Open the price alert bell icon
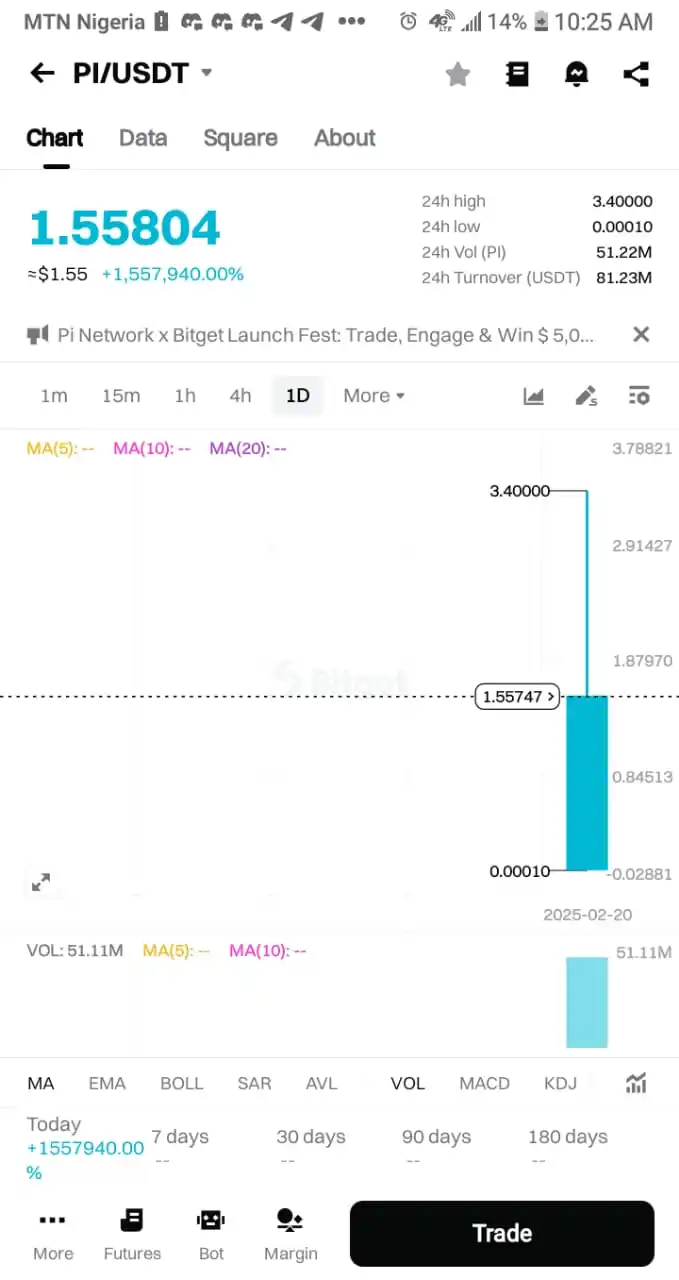The width and height of the screenshot is (679, 1280). click(x=577, y=74)
